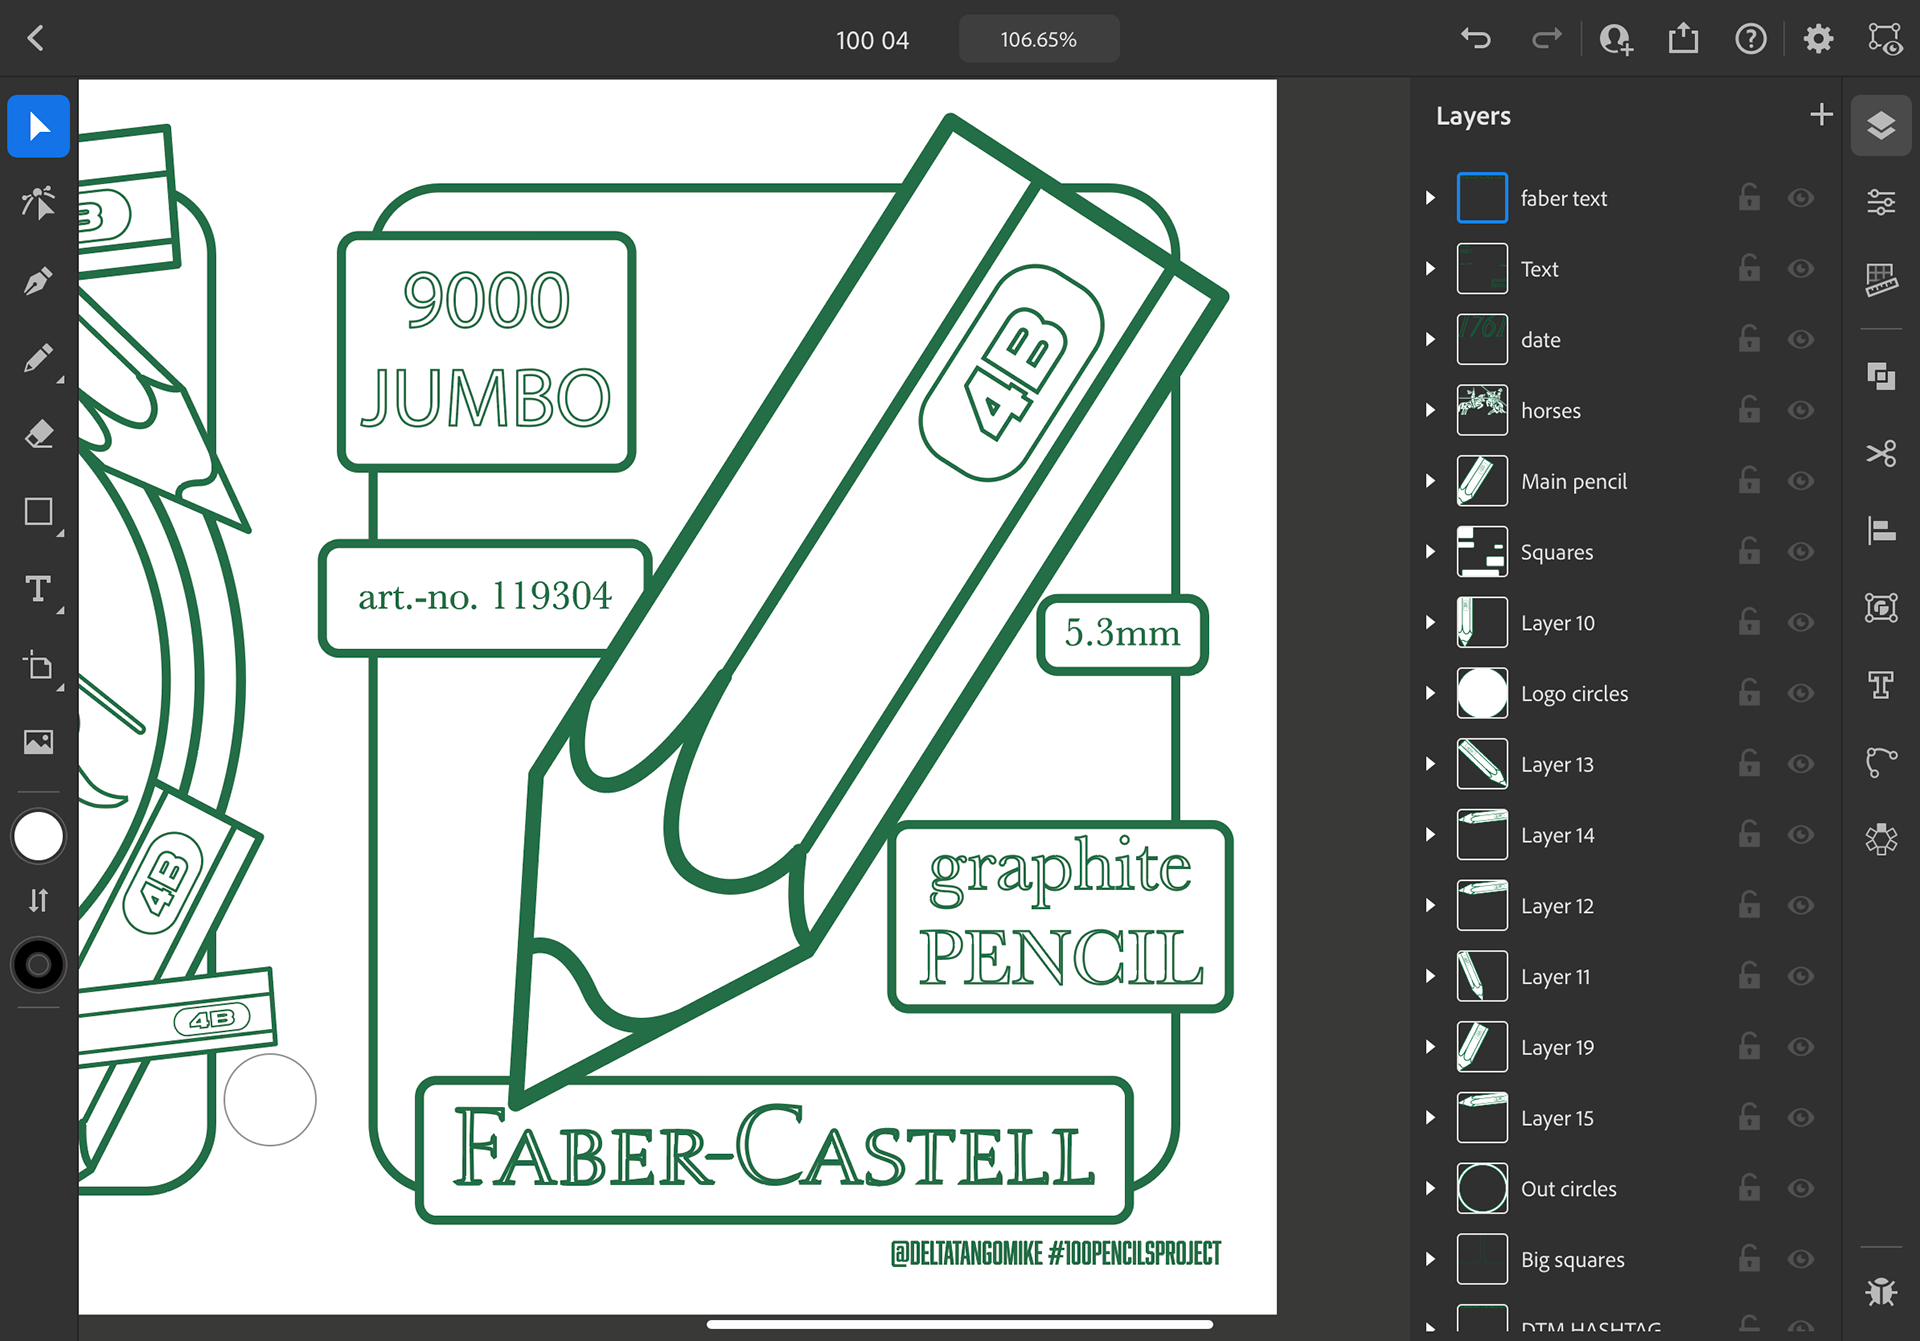
Task: Toggle the view mode icon top right
Action: click(x=1885, y=39)
